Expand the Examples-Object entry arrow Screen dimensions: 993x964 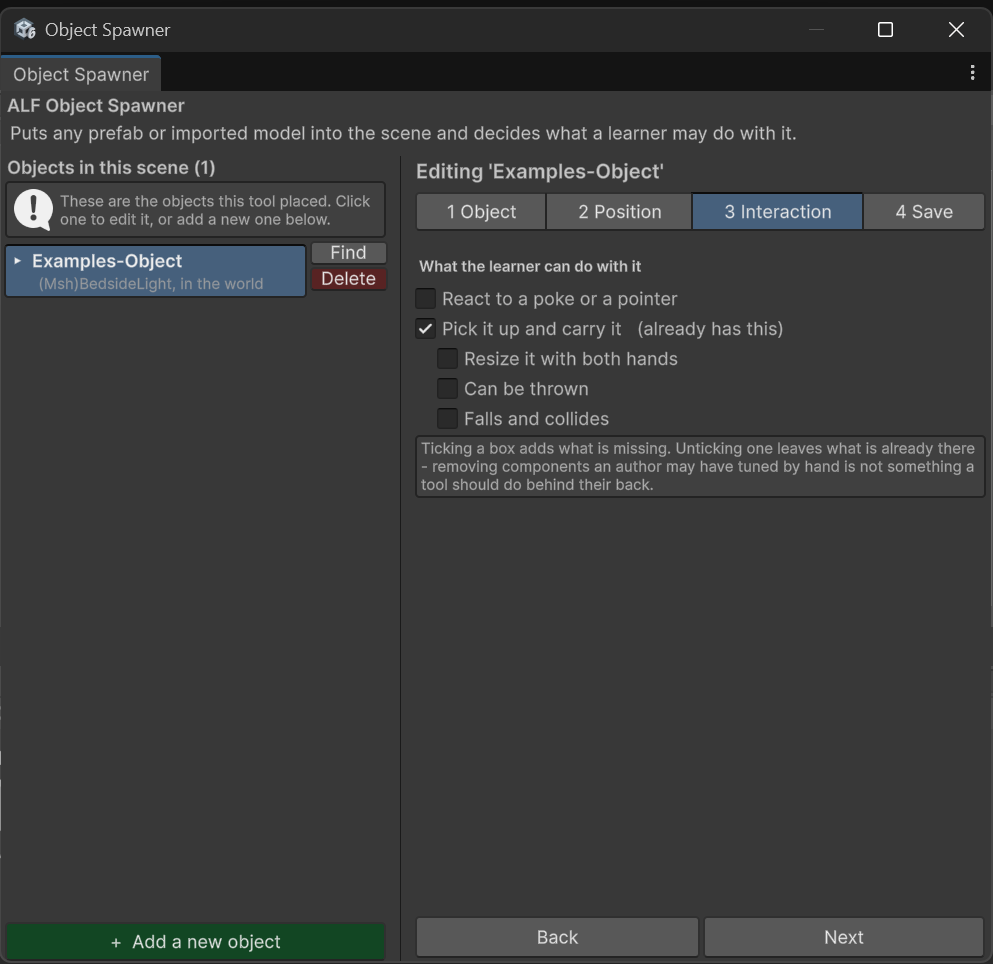(18, 261)
